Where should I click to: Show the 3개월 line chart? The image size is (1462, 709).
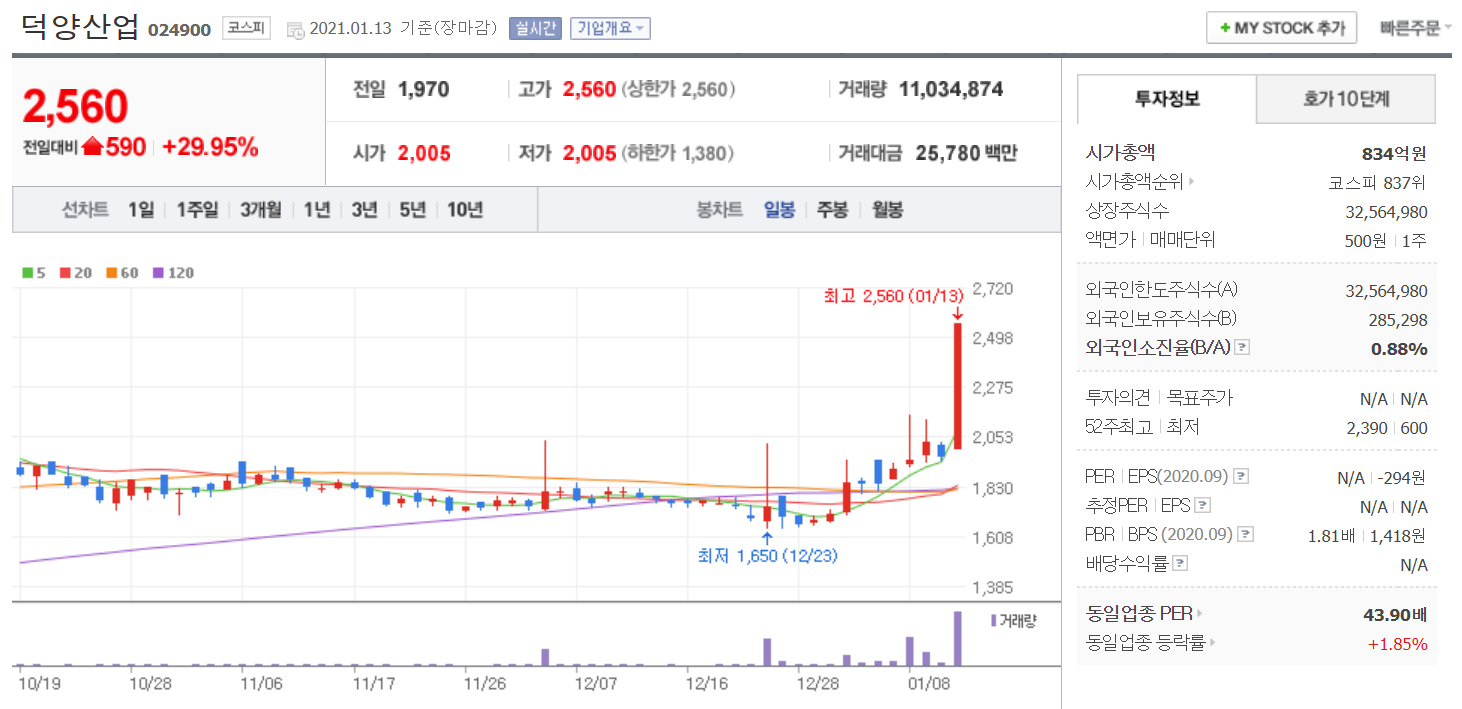point(260,210)
